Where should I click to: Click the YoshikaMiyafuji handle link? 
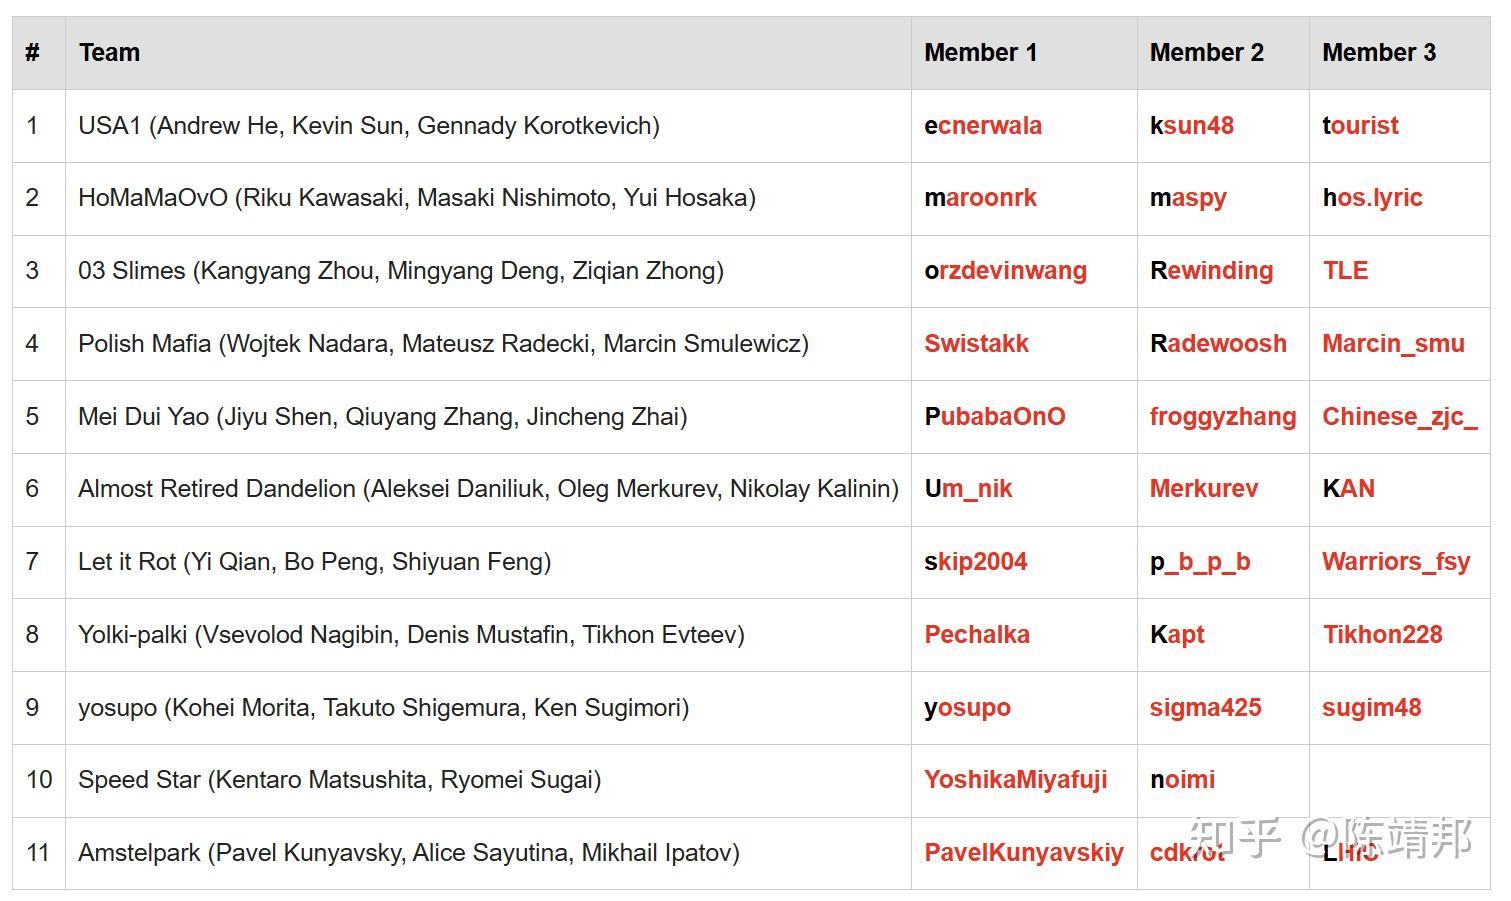coord(1015,780)
